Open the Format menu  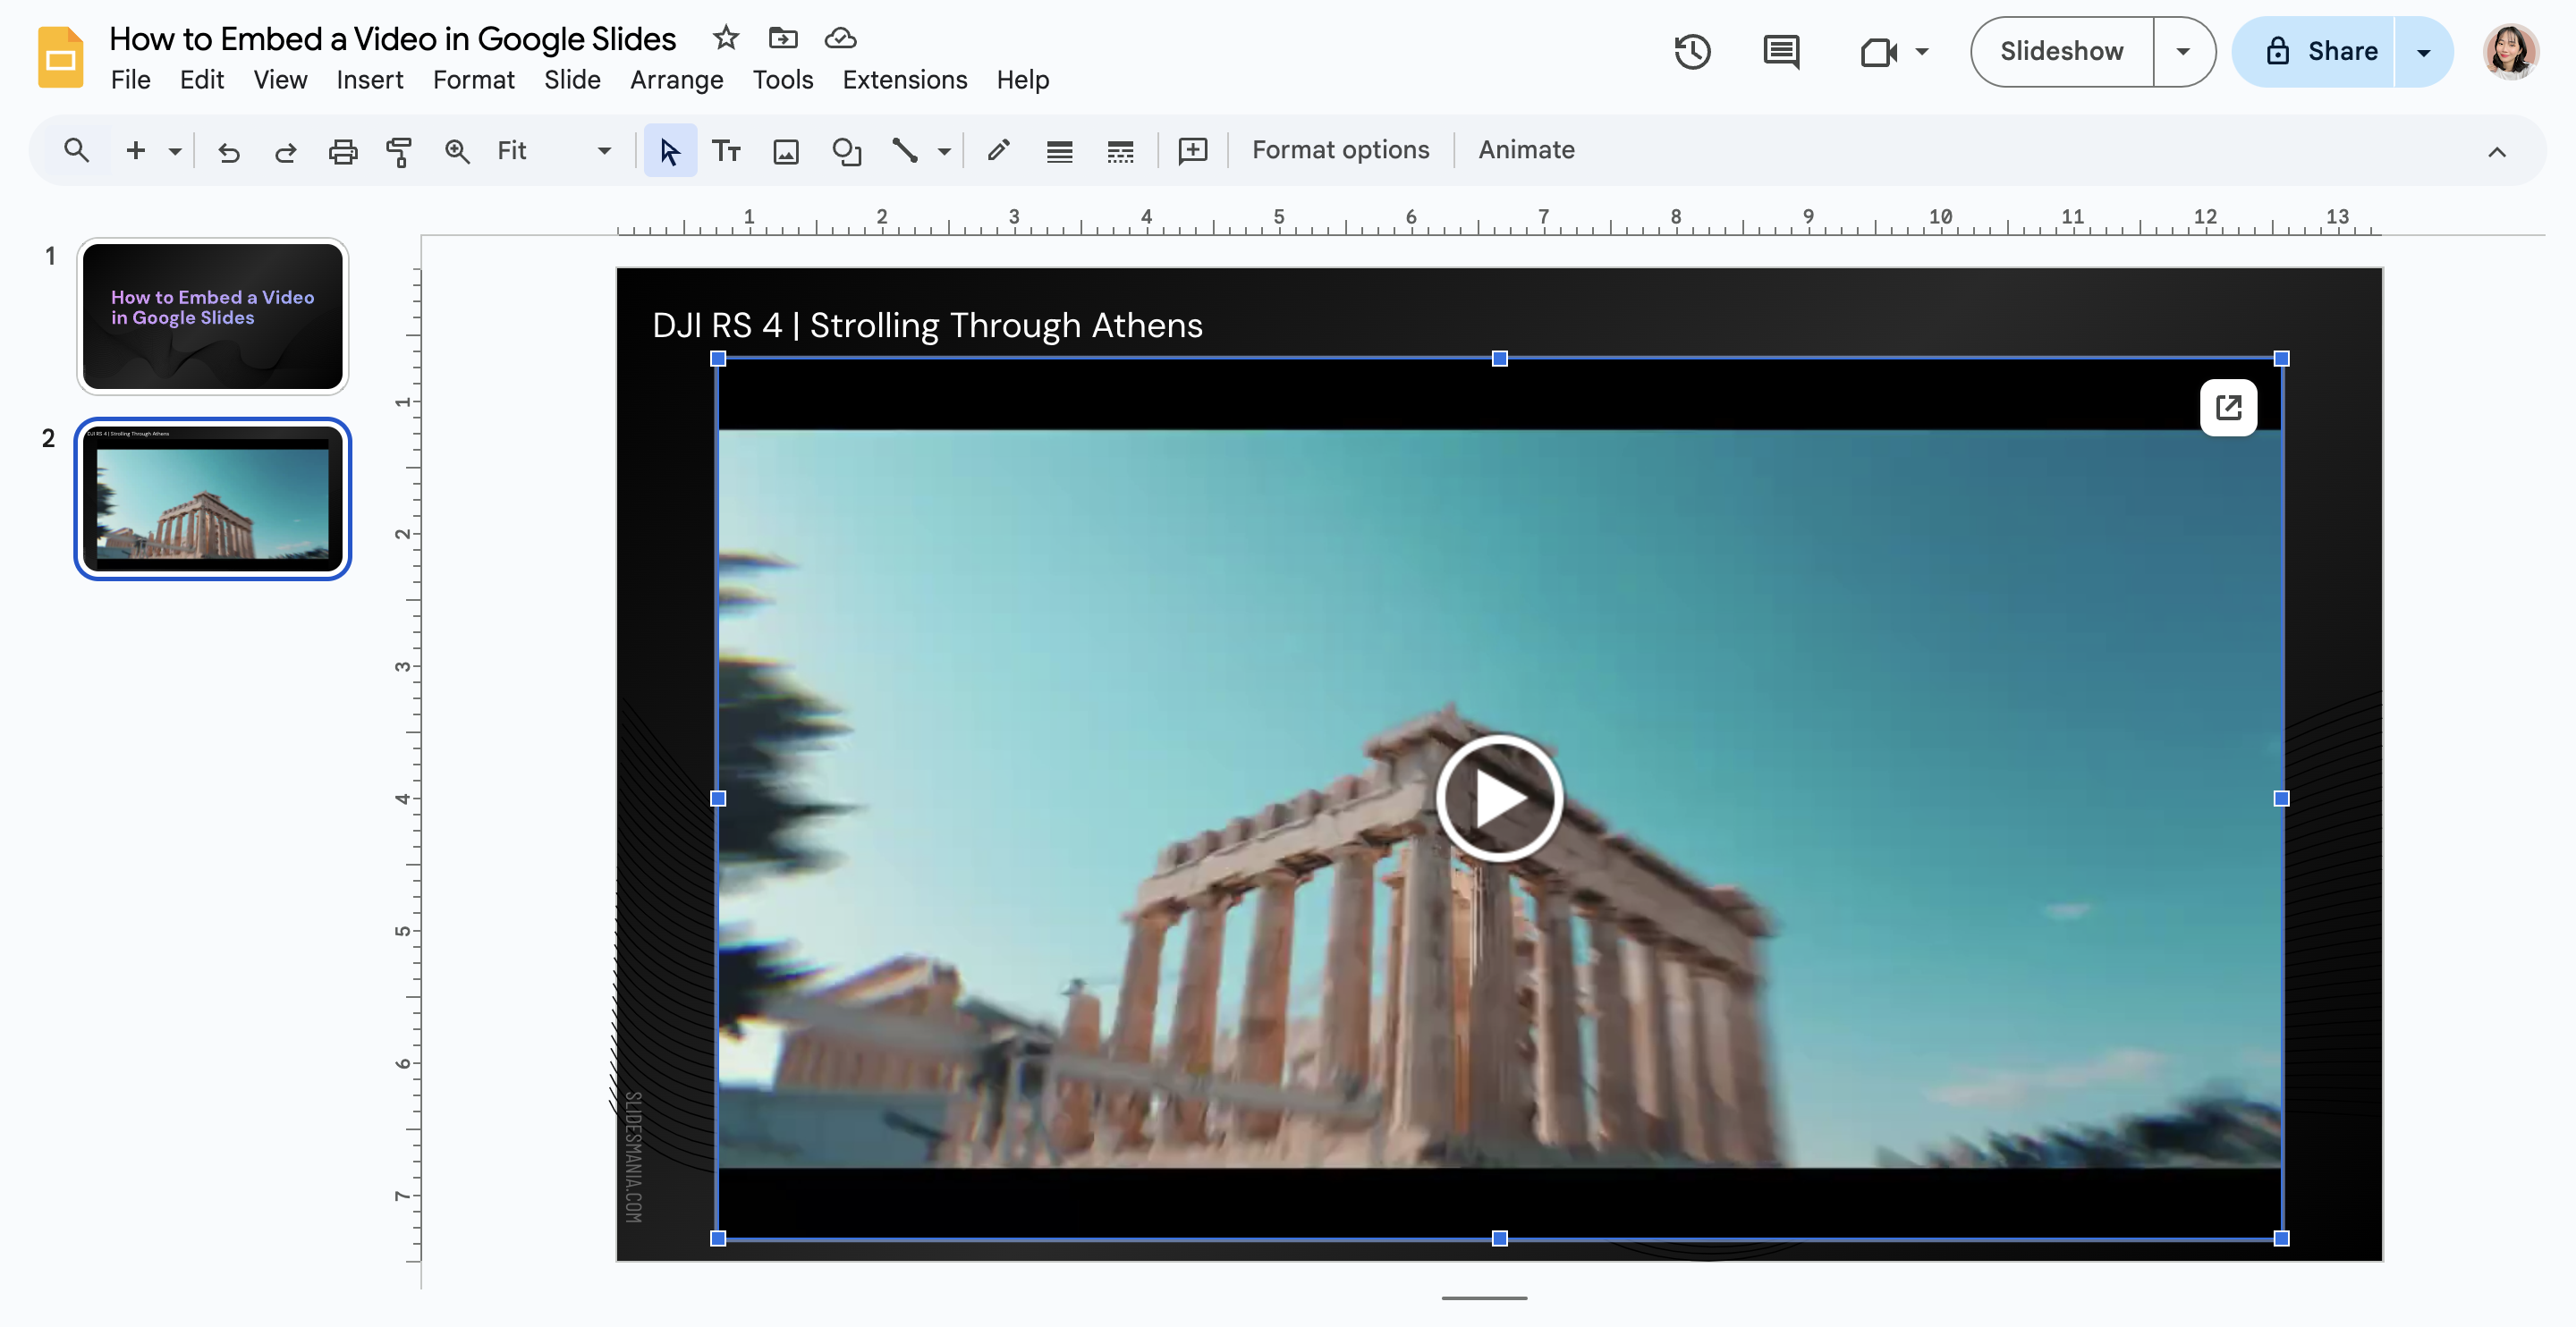473,79
